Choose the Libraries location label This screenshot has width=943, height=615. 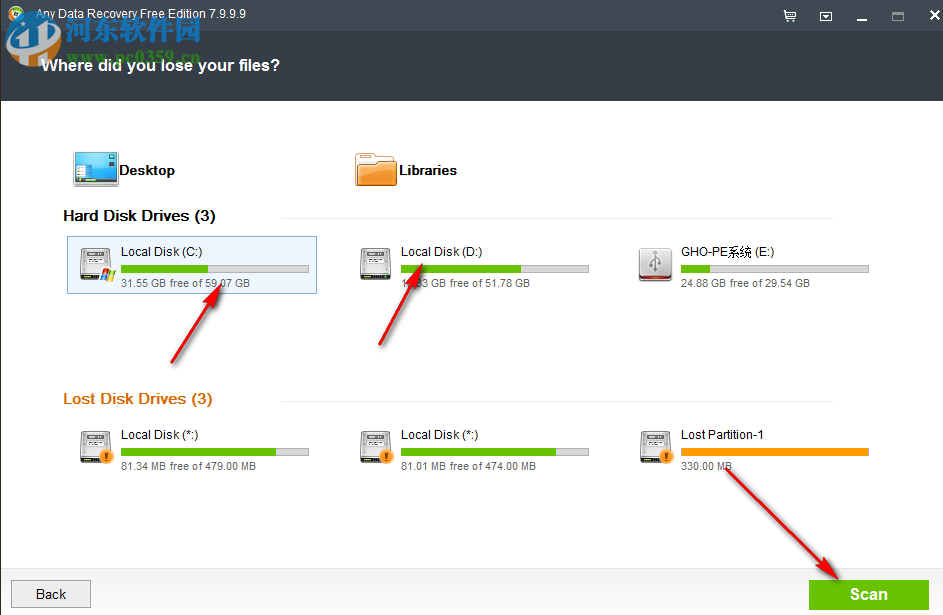(428, 171)
